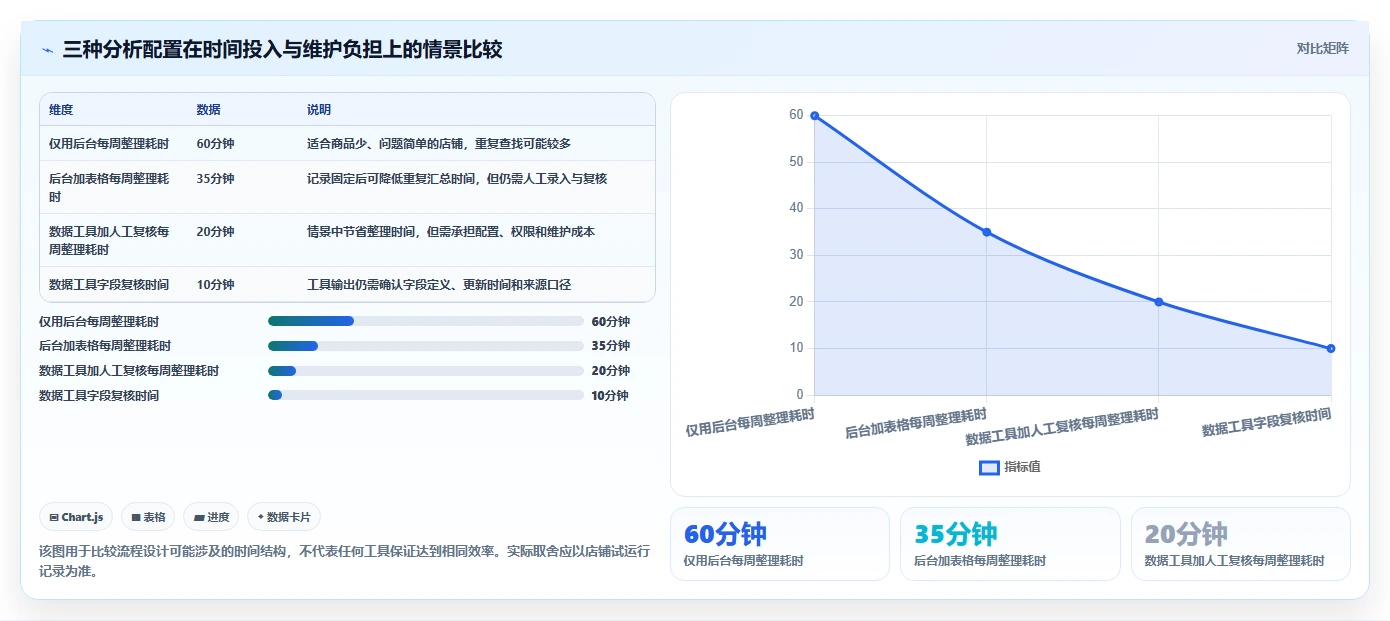
Task: Click the description starting 情景中节省整理时间
Action: pos(451,232)
